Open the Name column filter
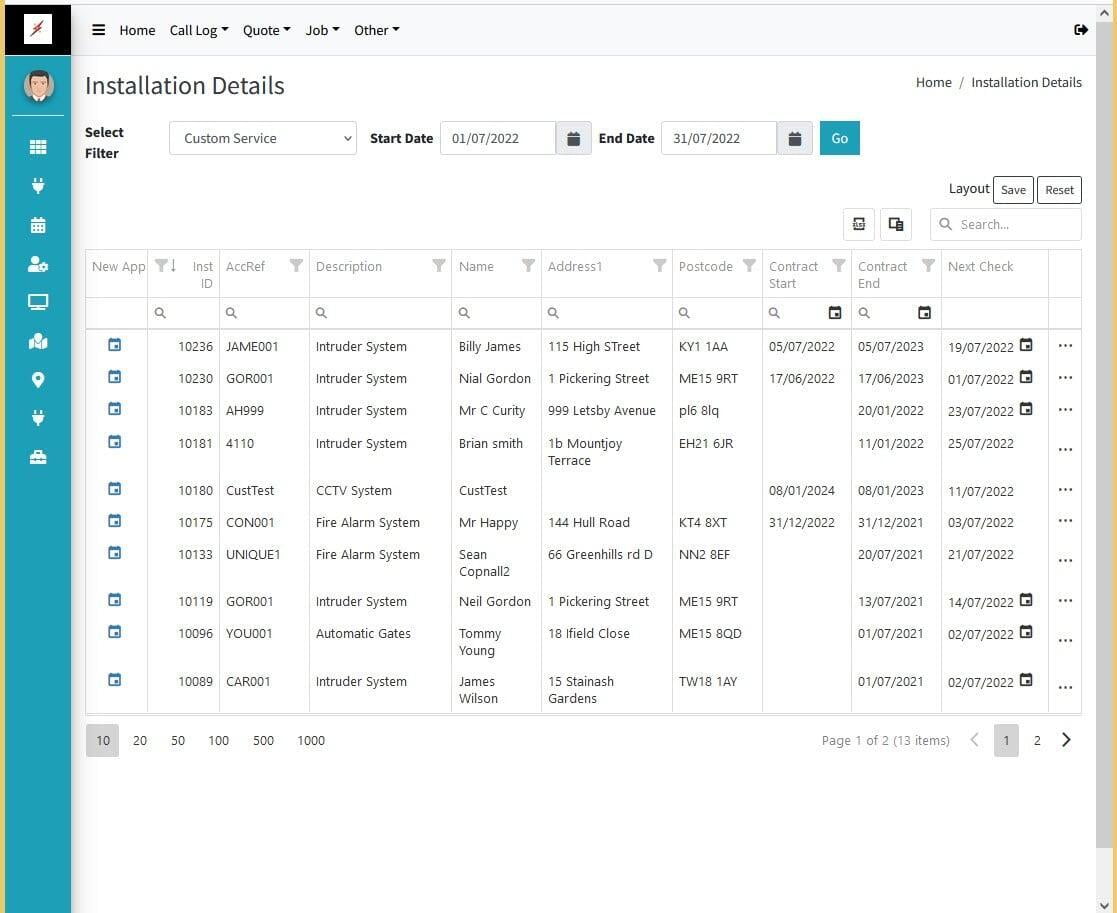 click(x=528, y=266)
